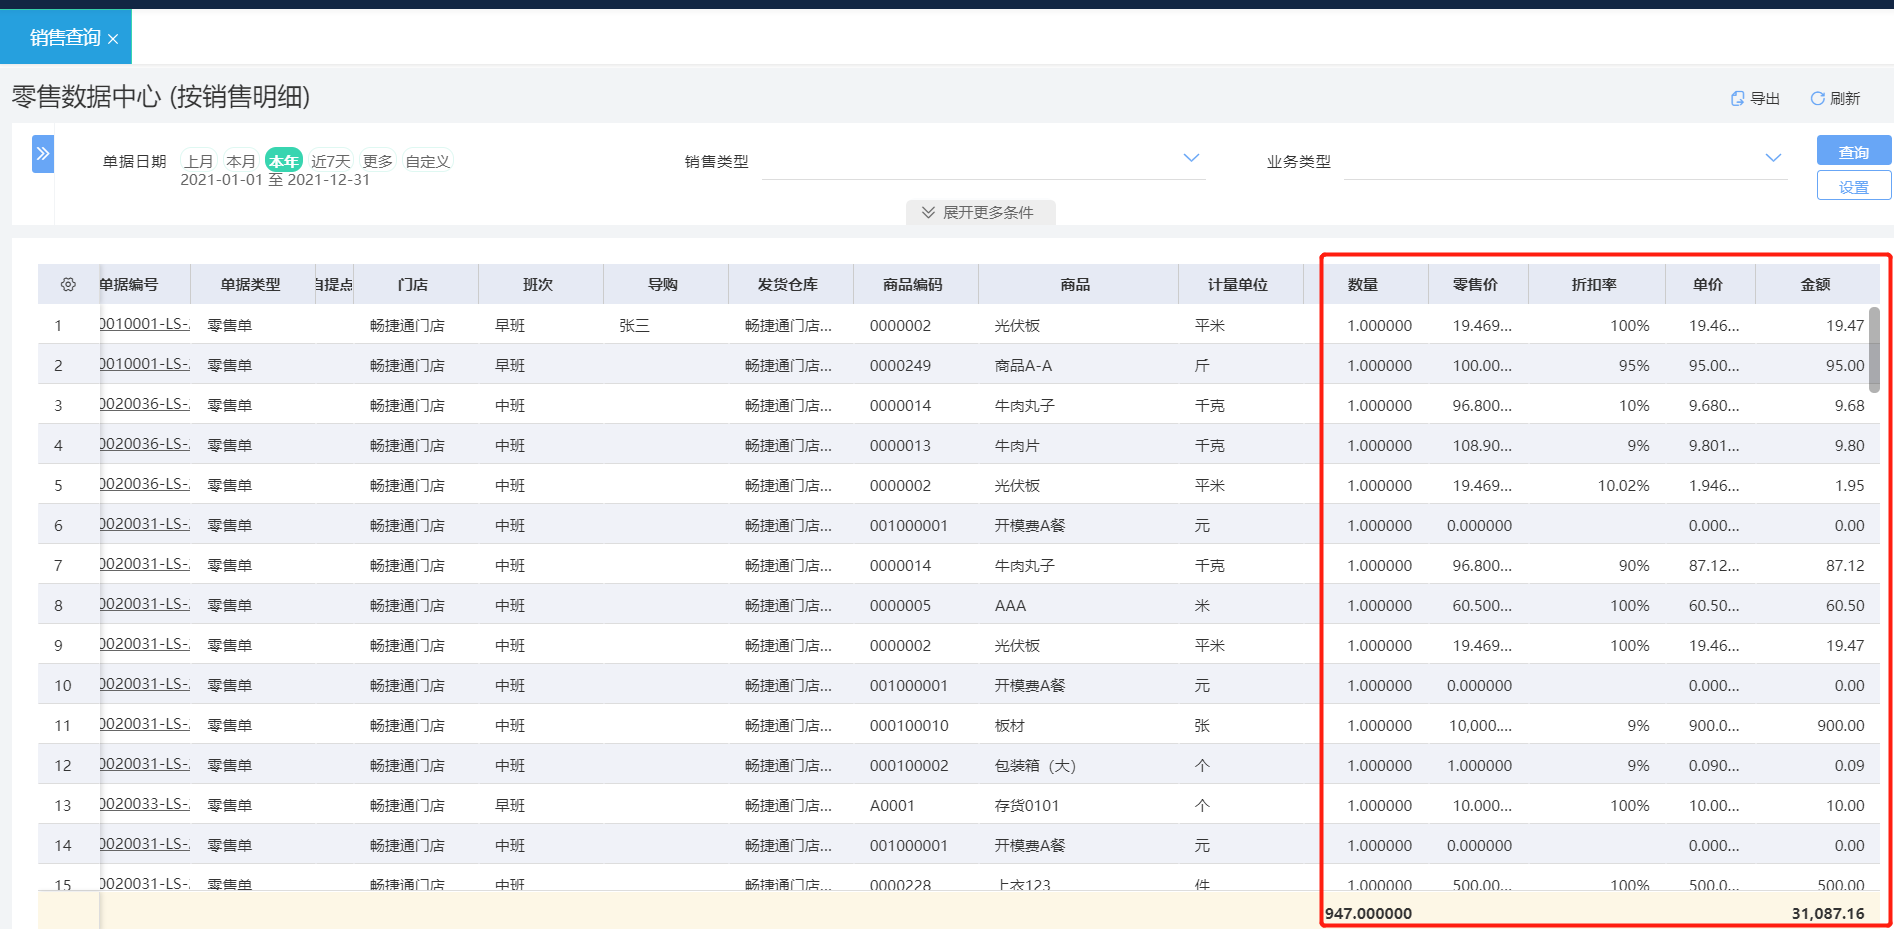This screenshot has width=1894, height=929.
Task: Expand 展开更多条件 filter section
Action: click(x=980, y=213)
